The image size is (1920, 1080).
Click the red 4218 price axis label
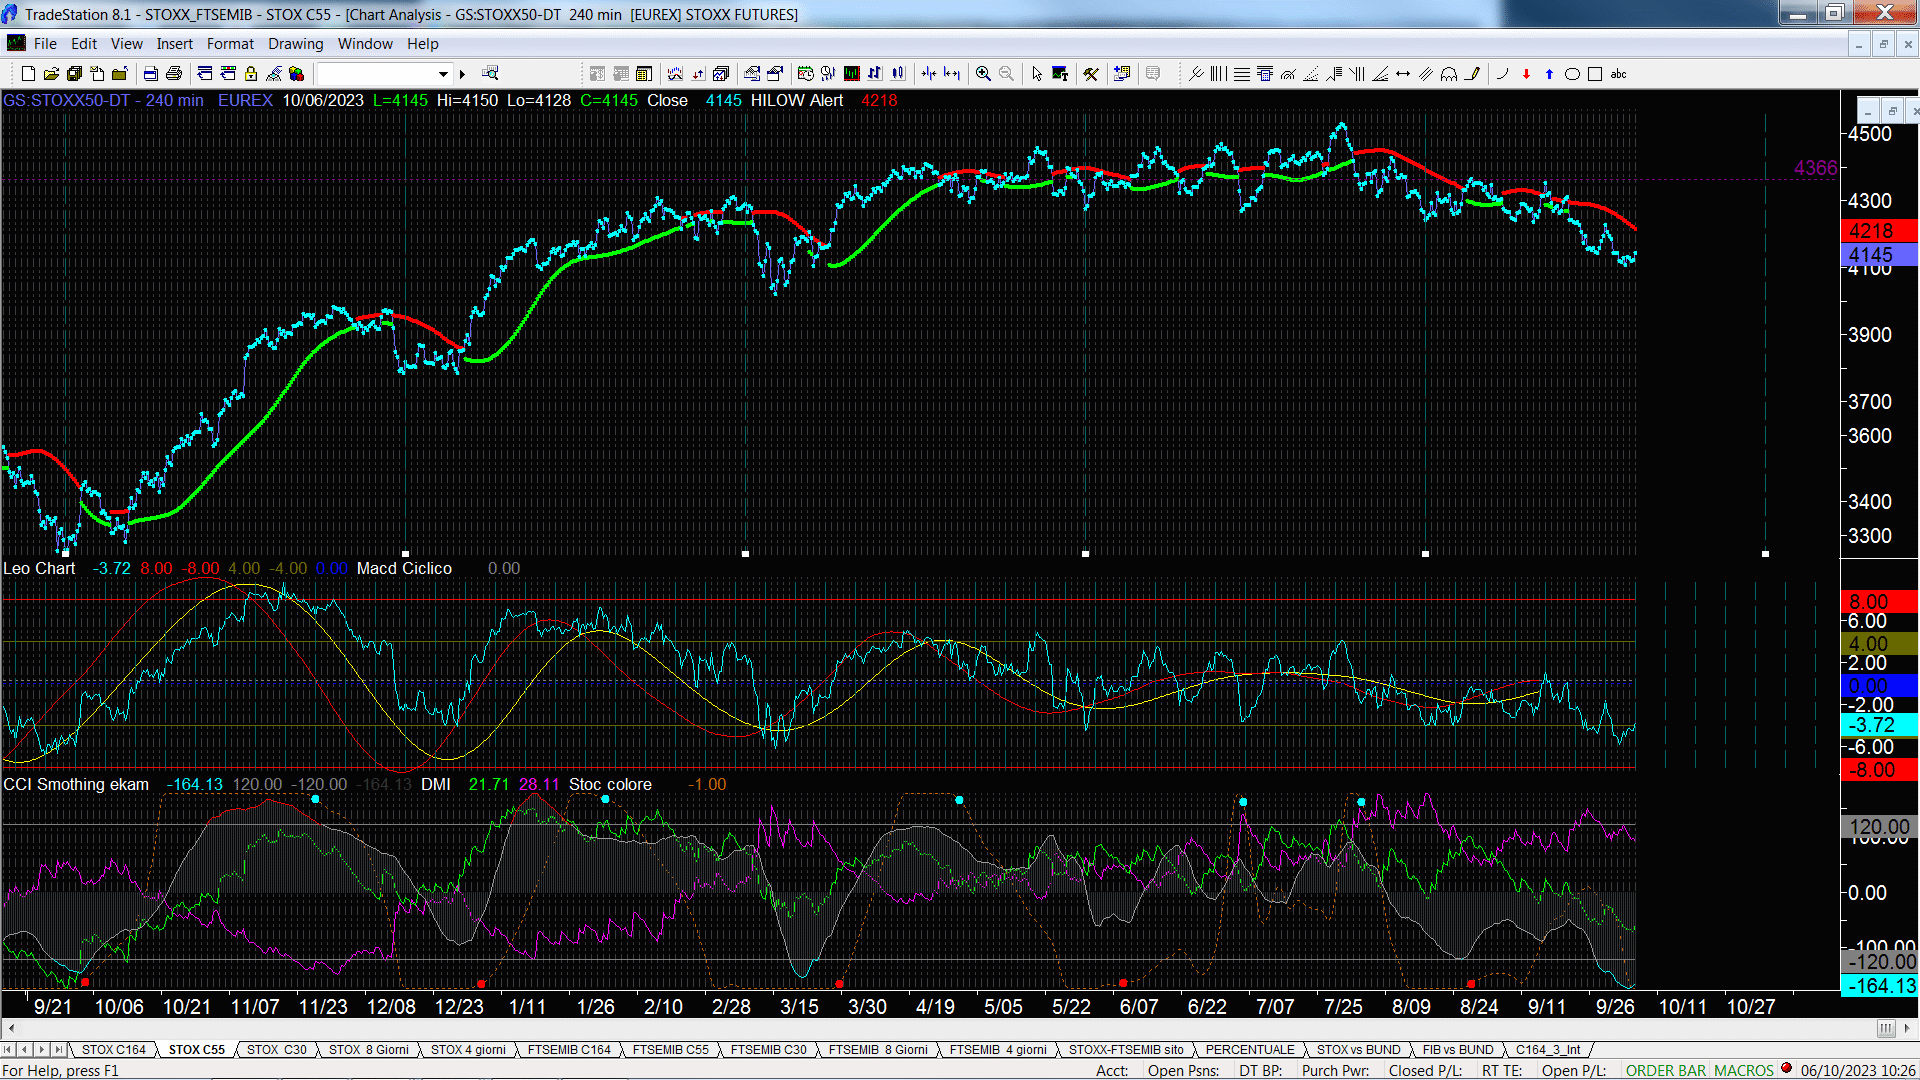pos(1879,231)
